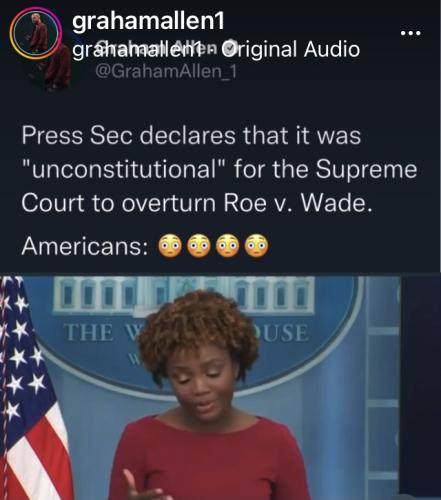Click the last flushed-face emoji
This screenshot has width=441, height=500.
tap(256, 246)
